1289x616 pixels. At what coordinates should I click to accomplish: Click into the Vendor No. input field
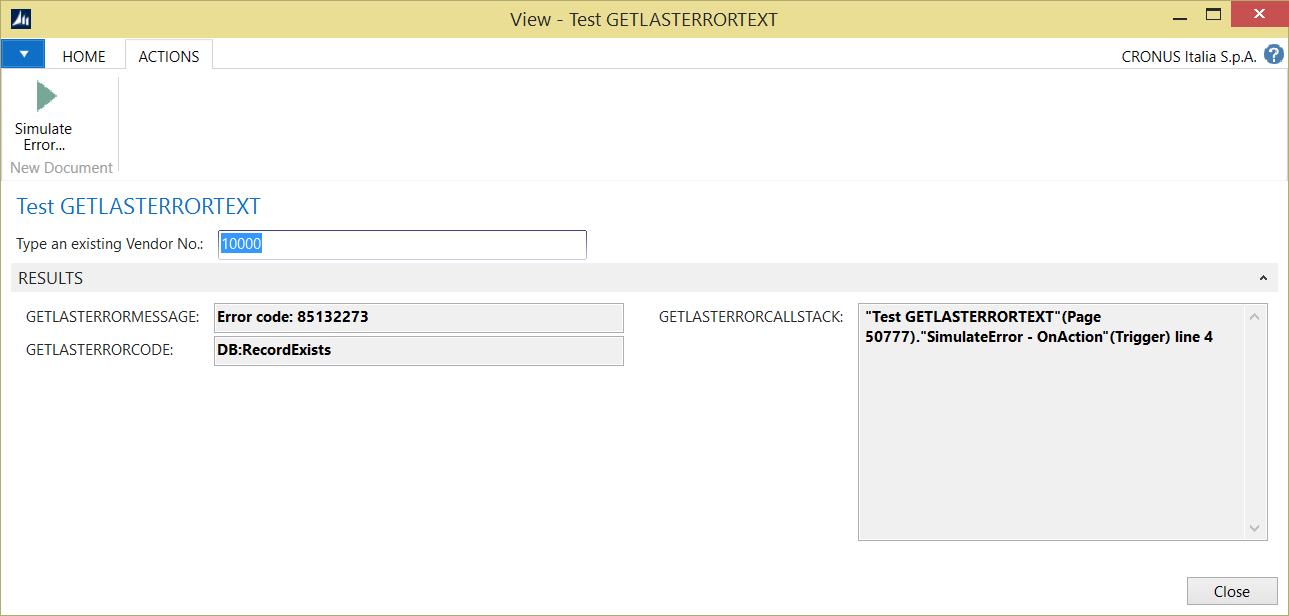click(402, 245)
